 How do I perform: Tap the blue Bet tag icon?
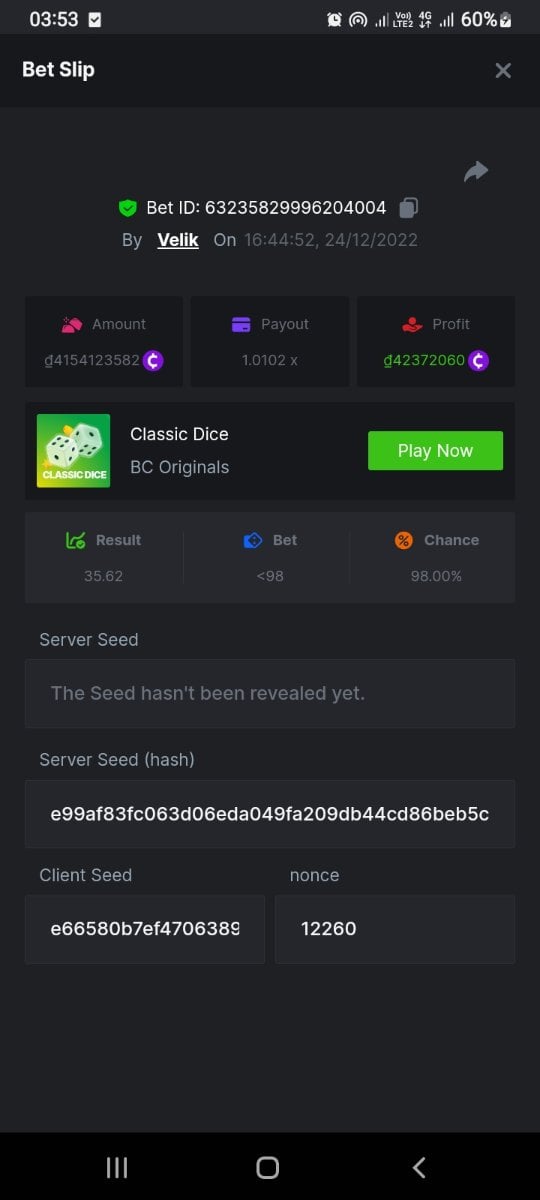point(253,540)
